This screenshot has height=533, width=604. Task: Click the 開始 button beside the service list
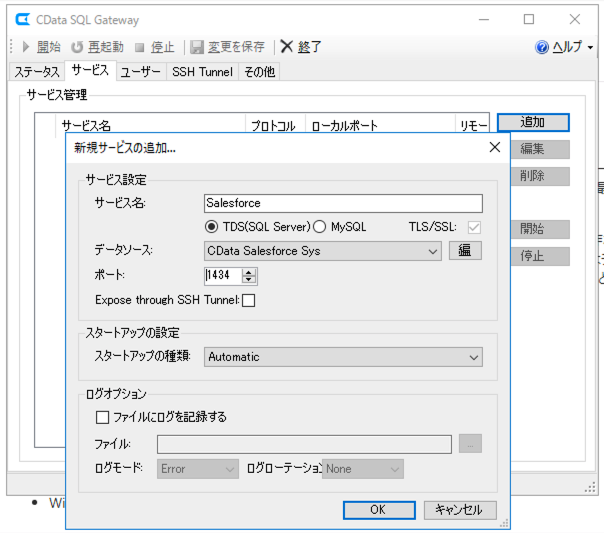(540, 229)
